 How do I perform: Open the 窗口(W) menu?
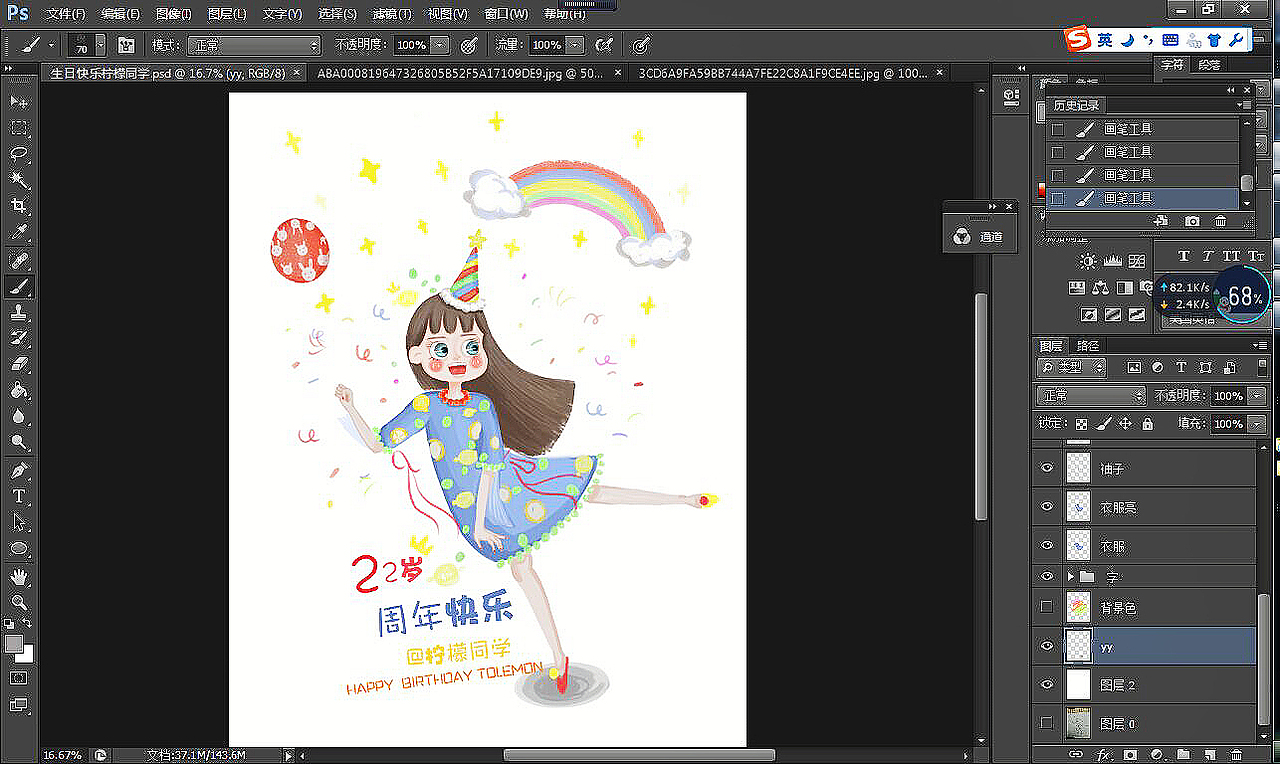coord(505,14)
